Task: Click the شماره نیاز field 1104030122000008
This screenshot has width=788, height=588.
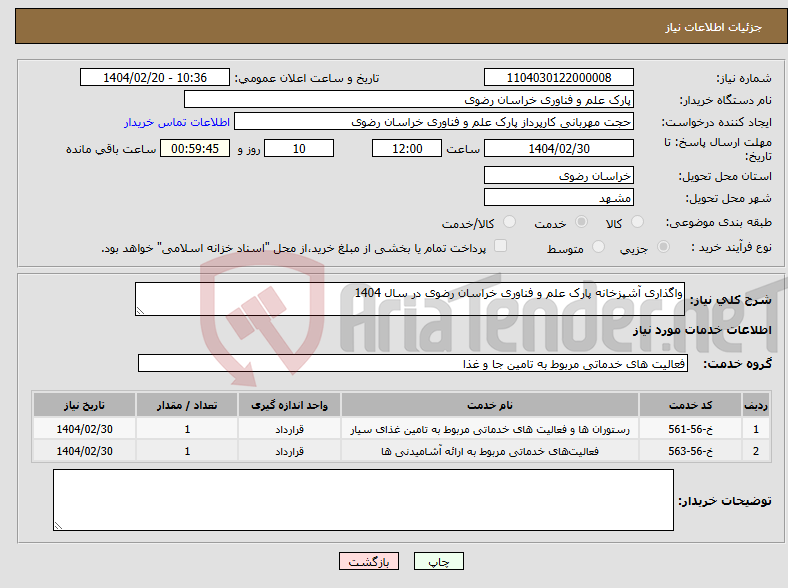Action: click(x=558, y=78)
